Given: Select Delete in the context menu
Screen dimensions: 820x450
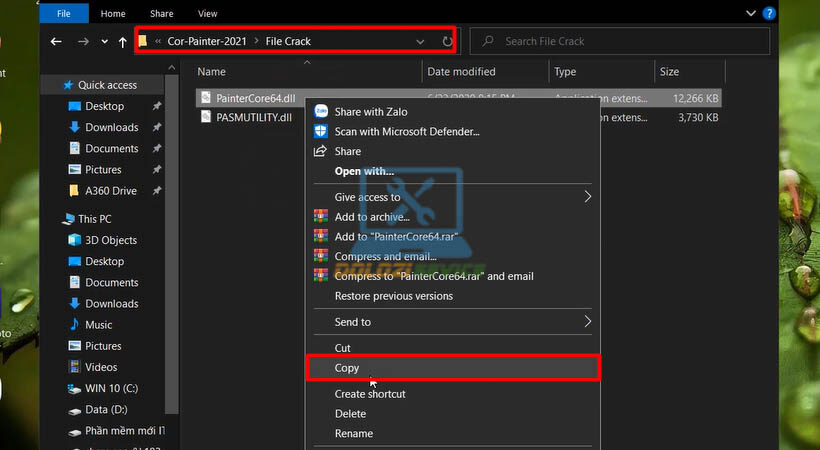Looking at the screenshot, I should 350,414.
